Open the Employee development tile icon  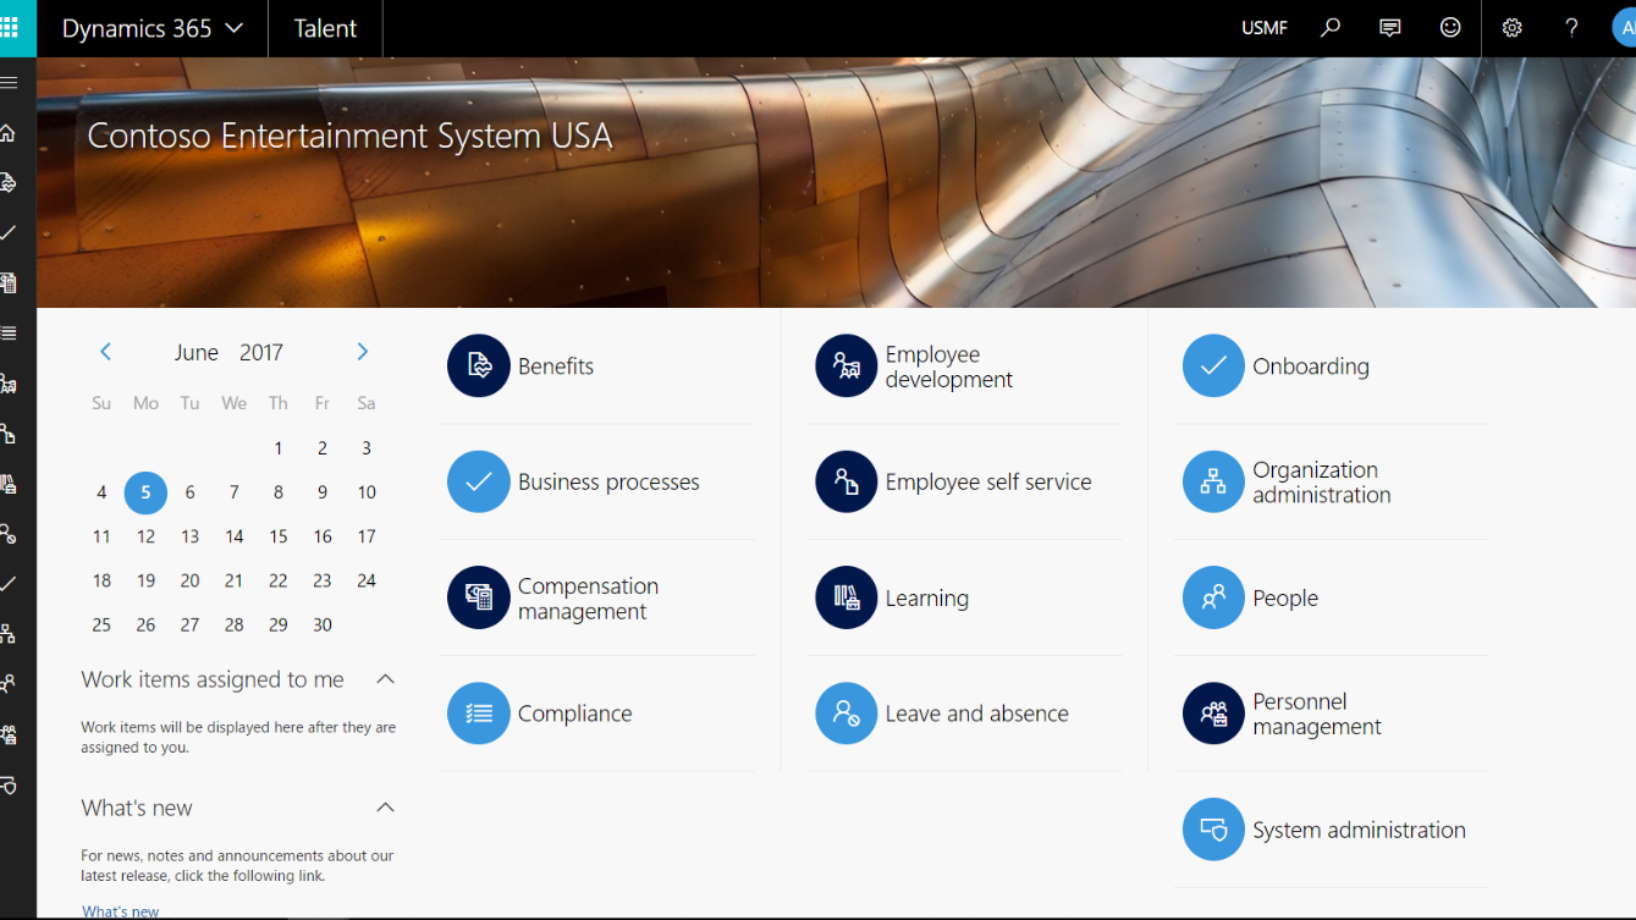coord(846,366)
